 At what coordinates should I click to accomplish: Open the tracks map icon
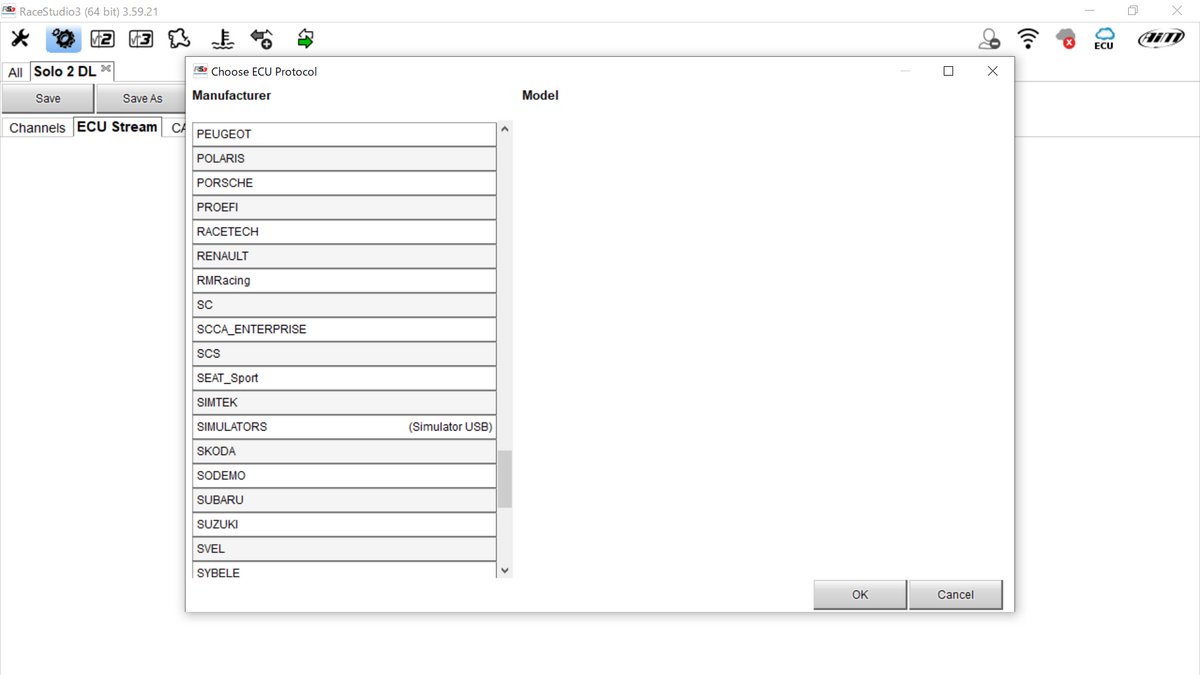[x=179, y=39]
